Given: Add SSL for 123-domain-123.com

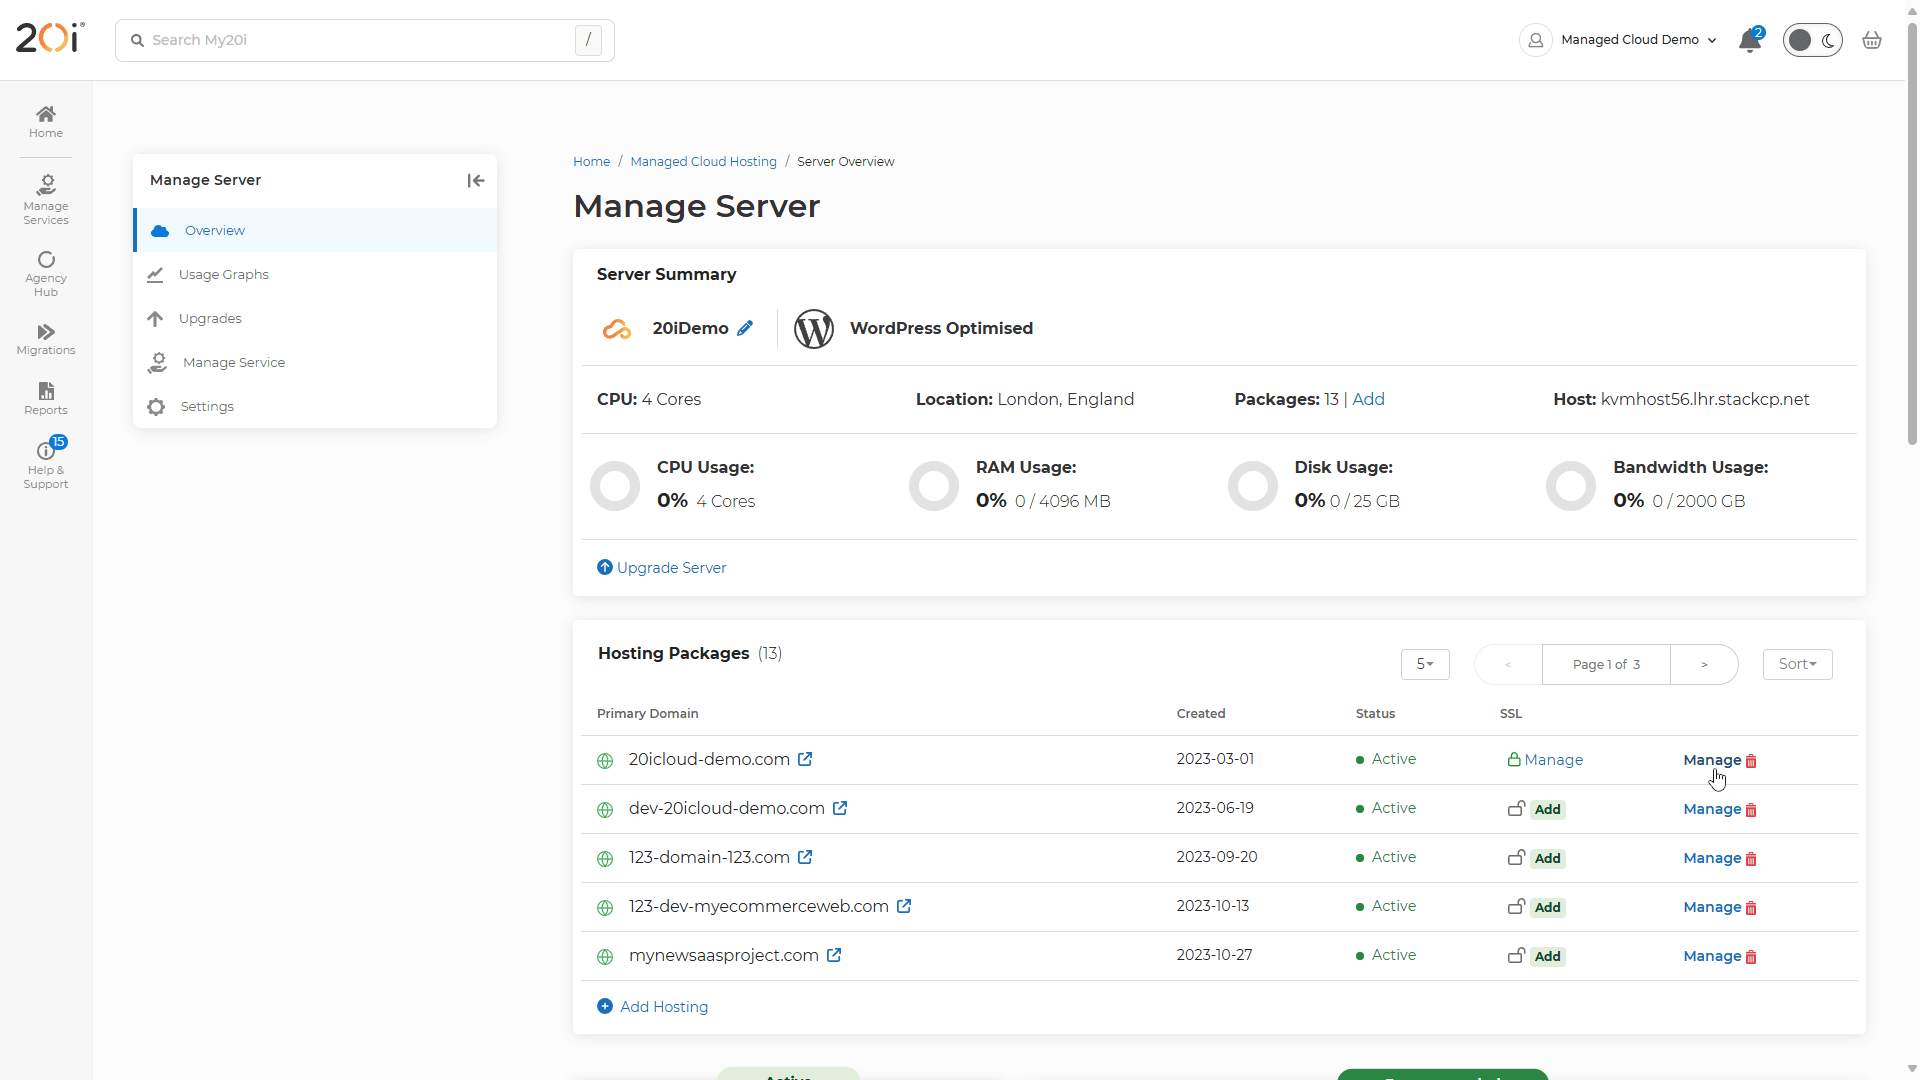Looking at the screenshot, I should [1547, 858].
